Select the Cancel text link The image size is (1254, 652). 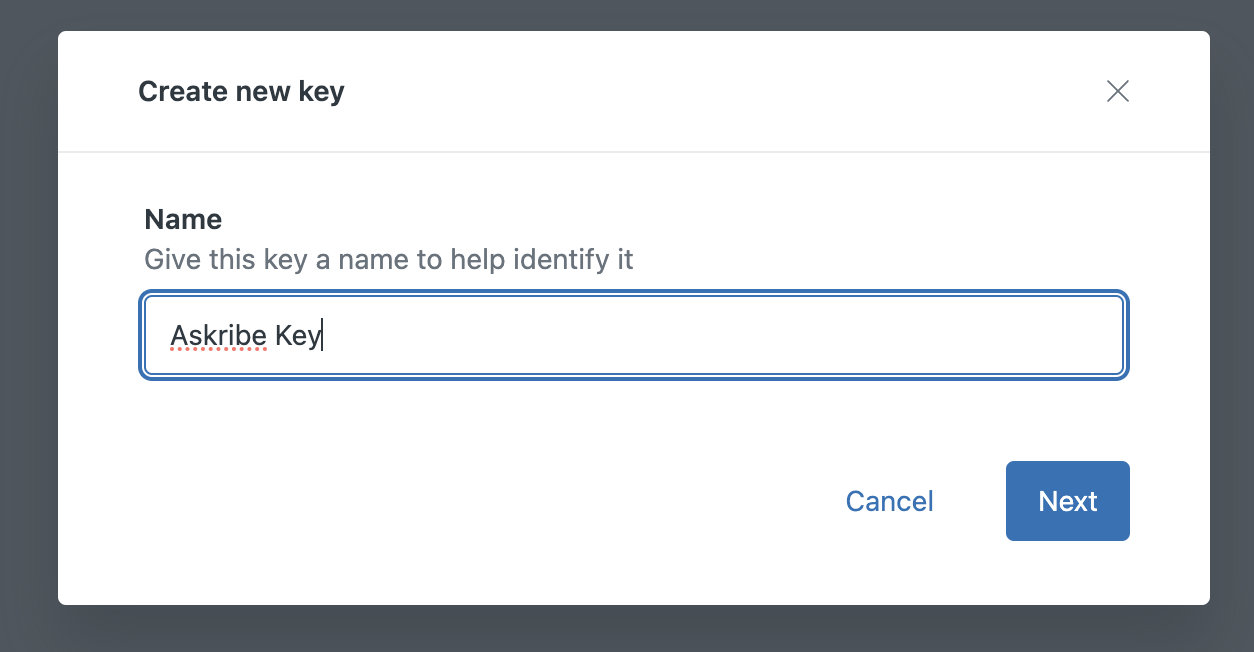(x=889, y=501)
